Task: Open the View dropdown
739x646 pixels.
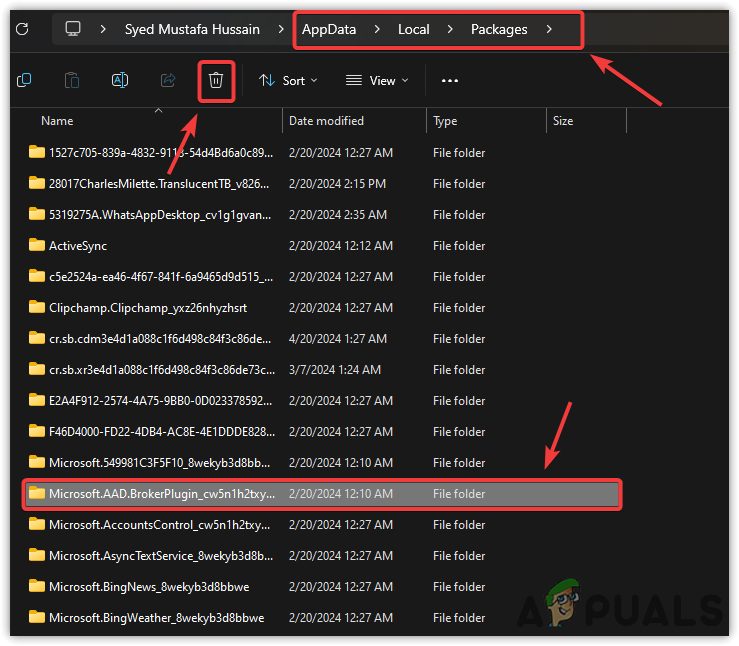Action: point(377,81)
